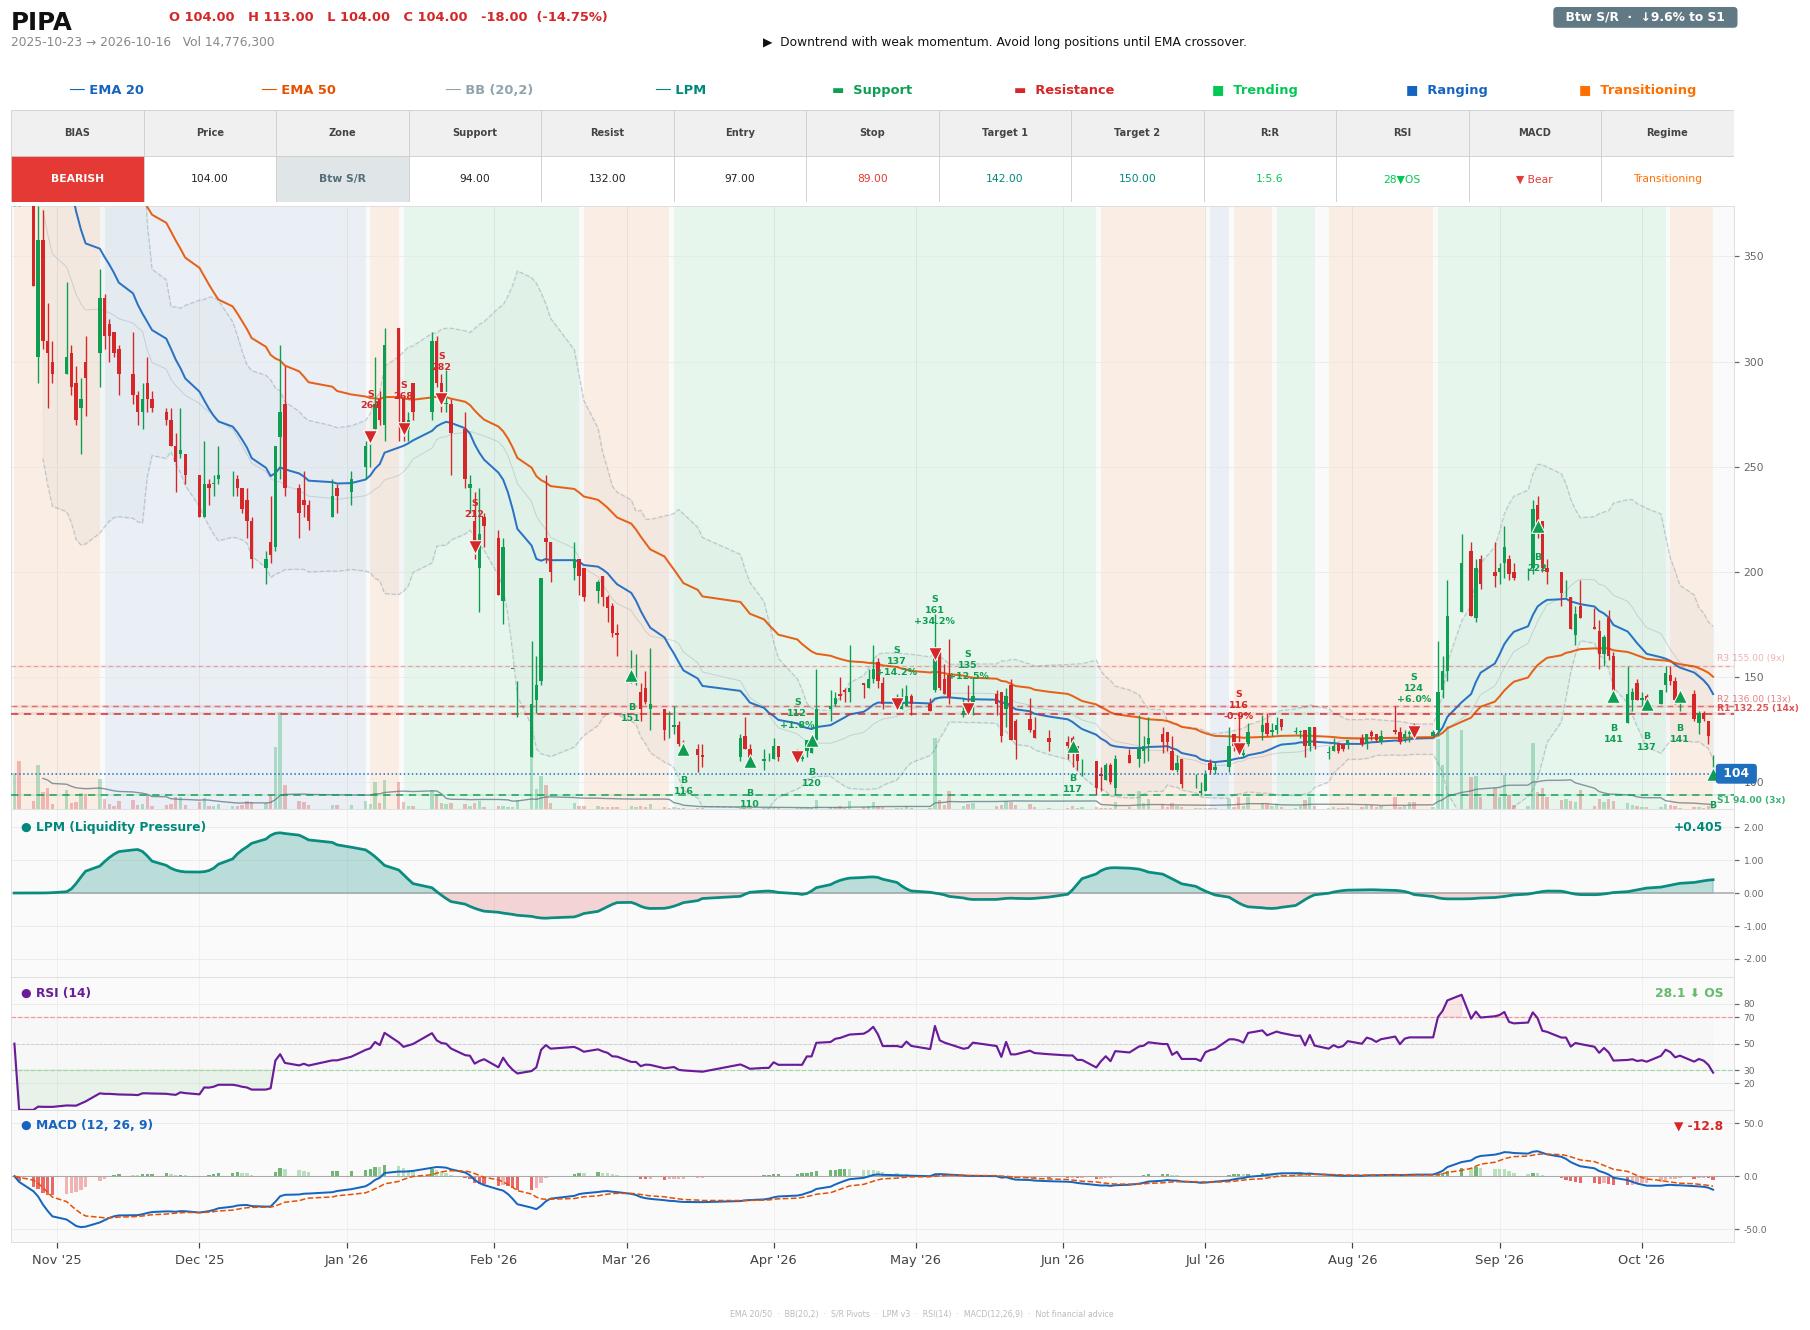This screenshot has width=1810, height=1330.
Task: Click the downtrend advice note text
Action: [1004, 42]
